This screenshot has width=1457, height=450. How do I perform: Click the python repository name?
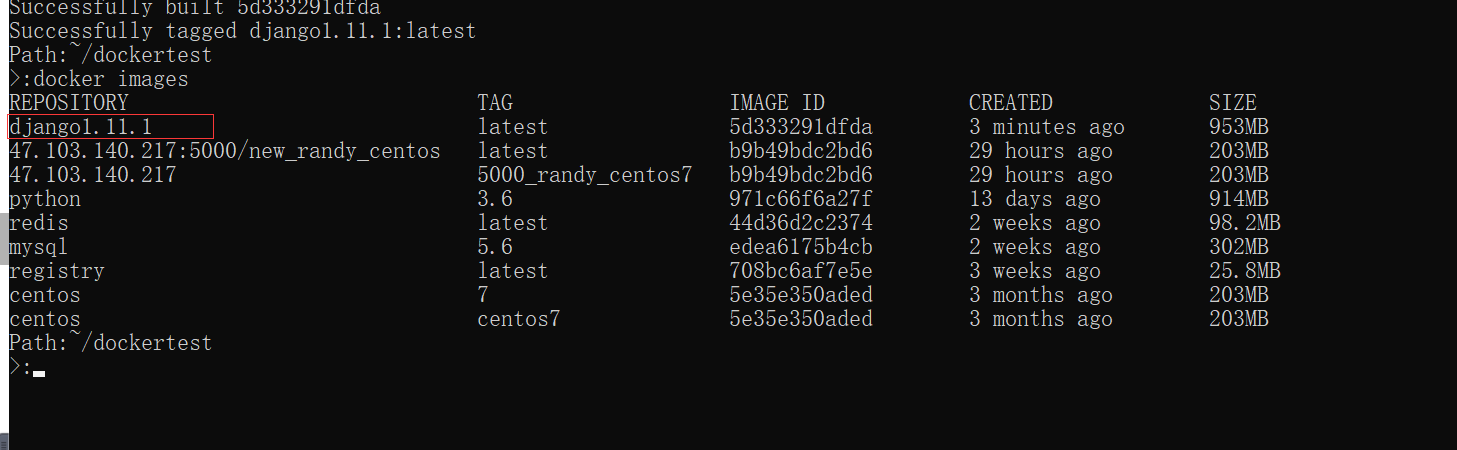pos(45,199)
